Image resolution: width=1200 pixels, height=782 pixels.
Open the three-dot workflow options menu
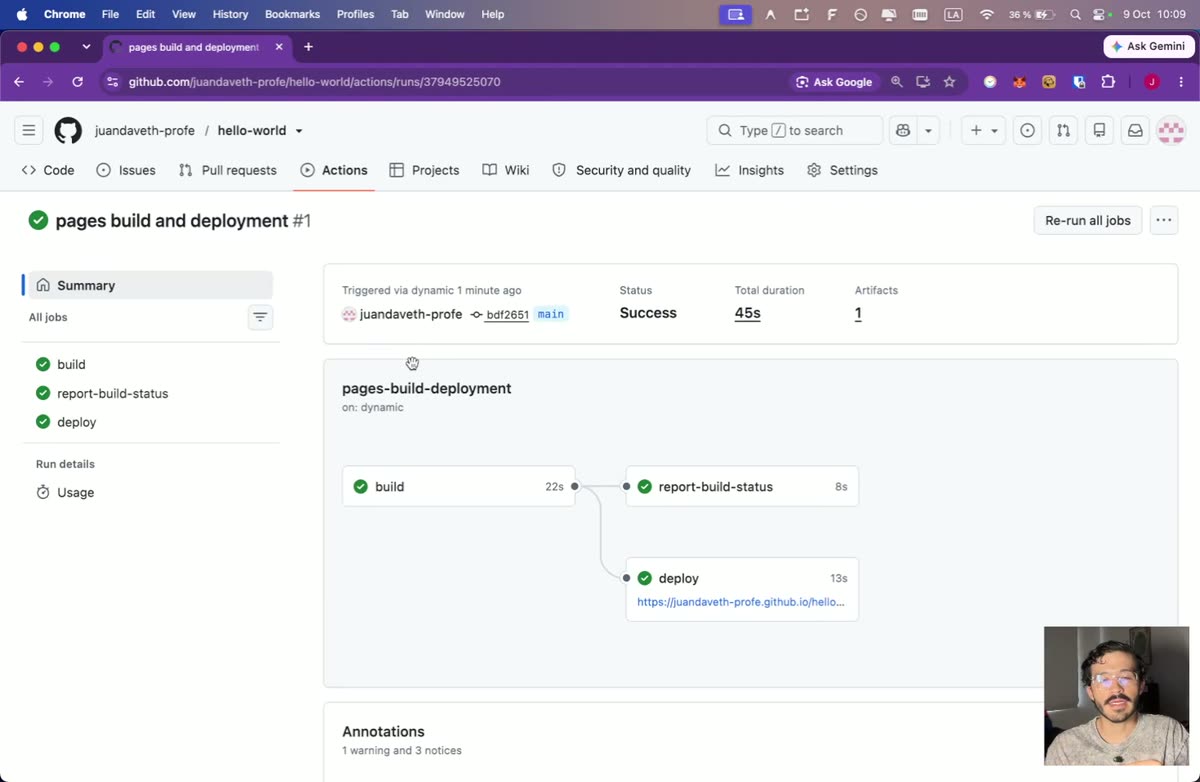1163,220
